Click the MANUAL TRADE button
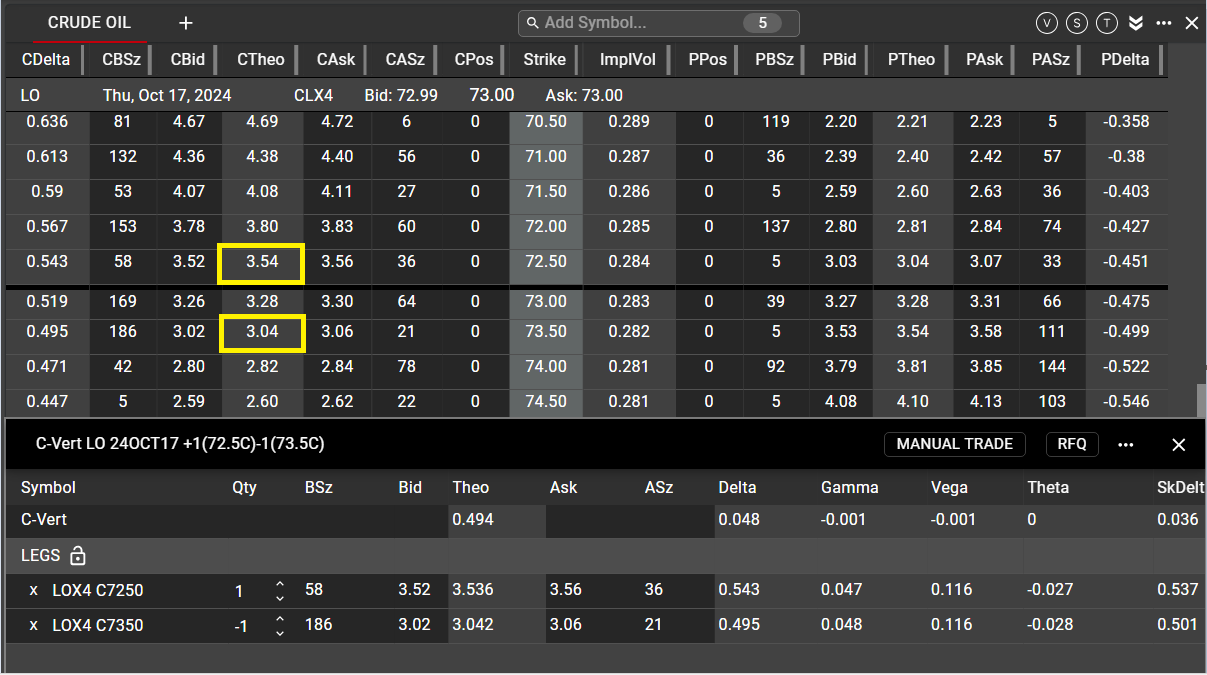Screen dimensions: 1207x675 [955, 444]
